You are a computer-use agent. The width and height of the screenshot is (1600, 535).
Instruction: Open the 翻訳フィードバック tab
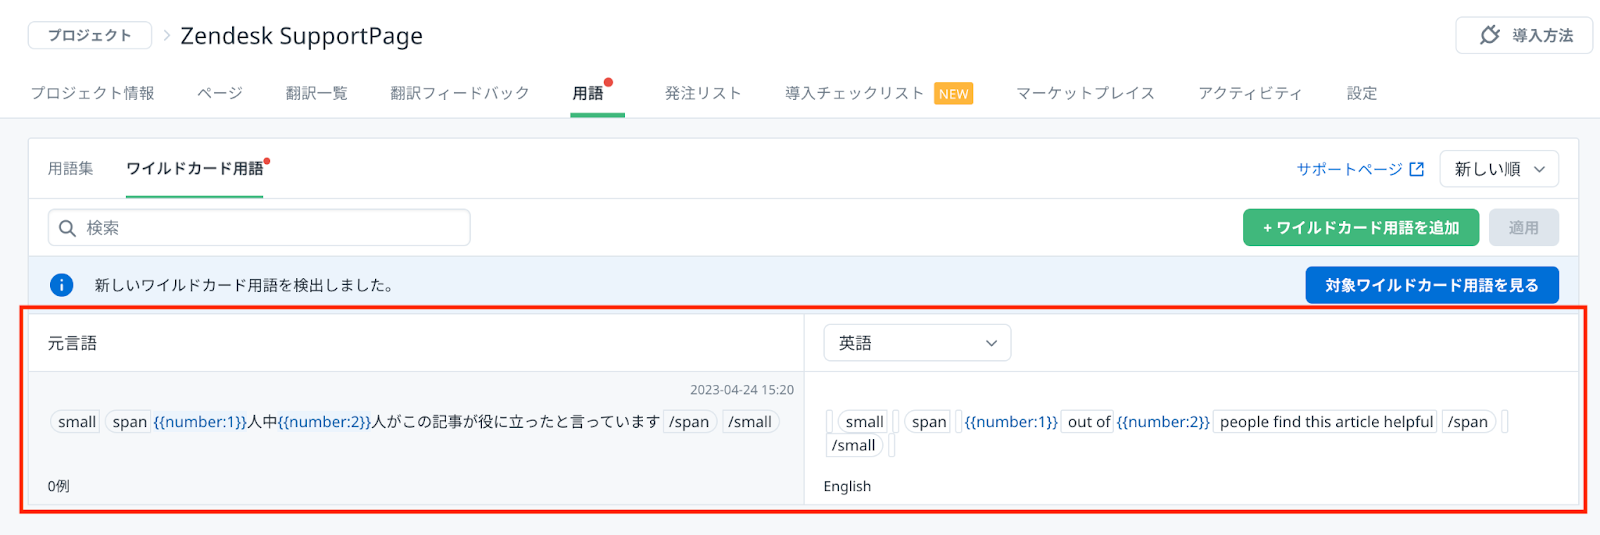459,93
